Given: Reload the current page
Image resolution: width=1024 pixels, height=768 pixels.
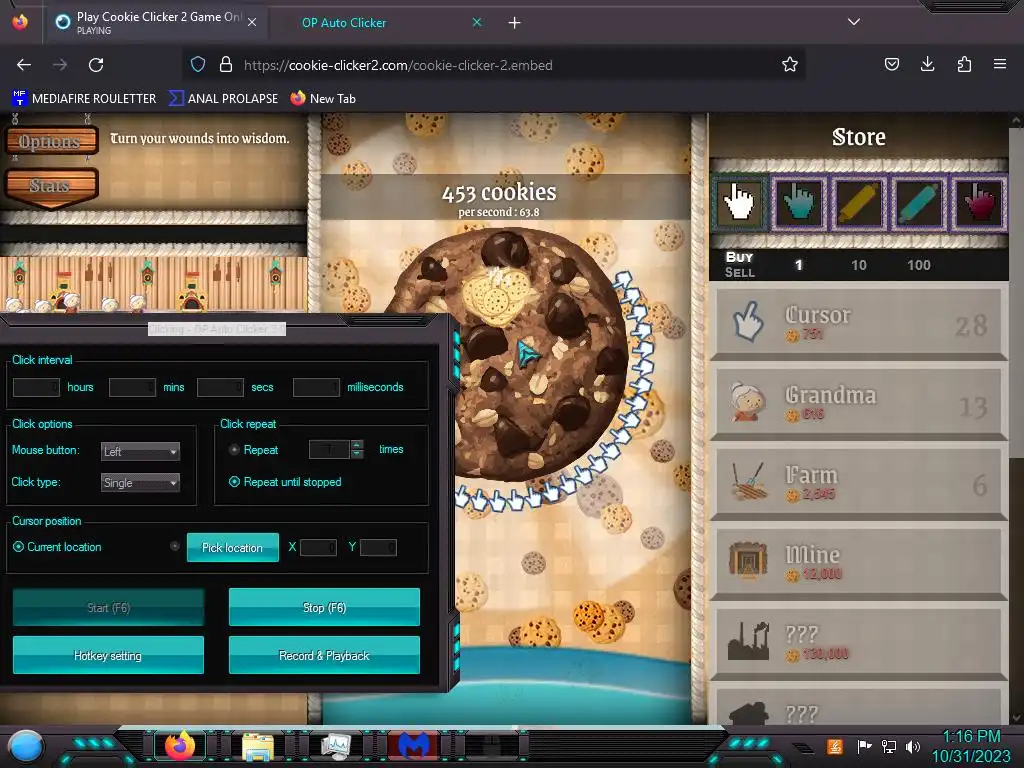Looking at the screenshot, I should click(96, 65).
